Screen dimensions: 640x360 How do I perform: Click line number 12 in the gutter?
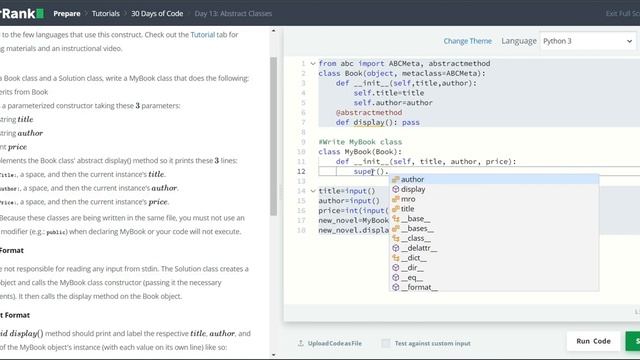301,171
